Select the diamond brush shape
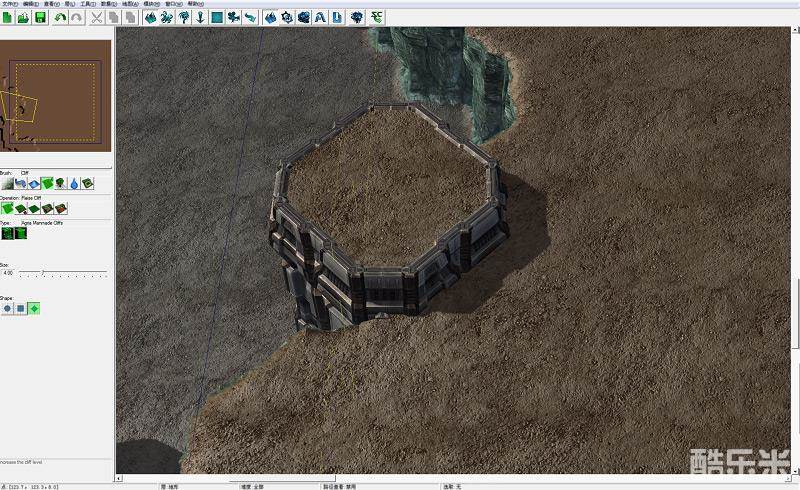This screenshot has height=490, width=800. [34, 308]
